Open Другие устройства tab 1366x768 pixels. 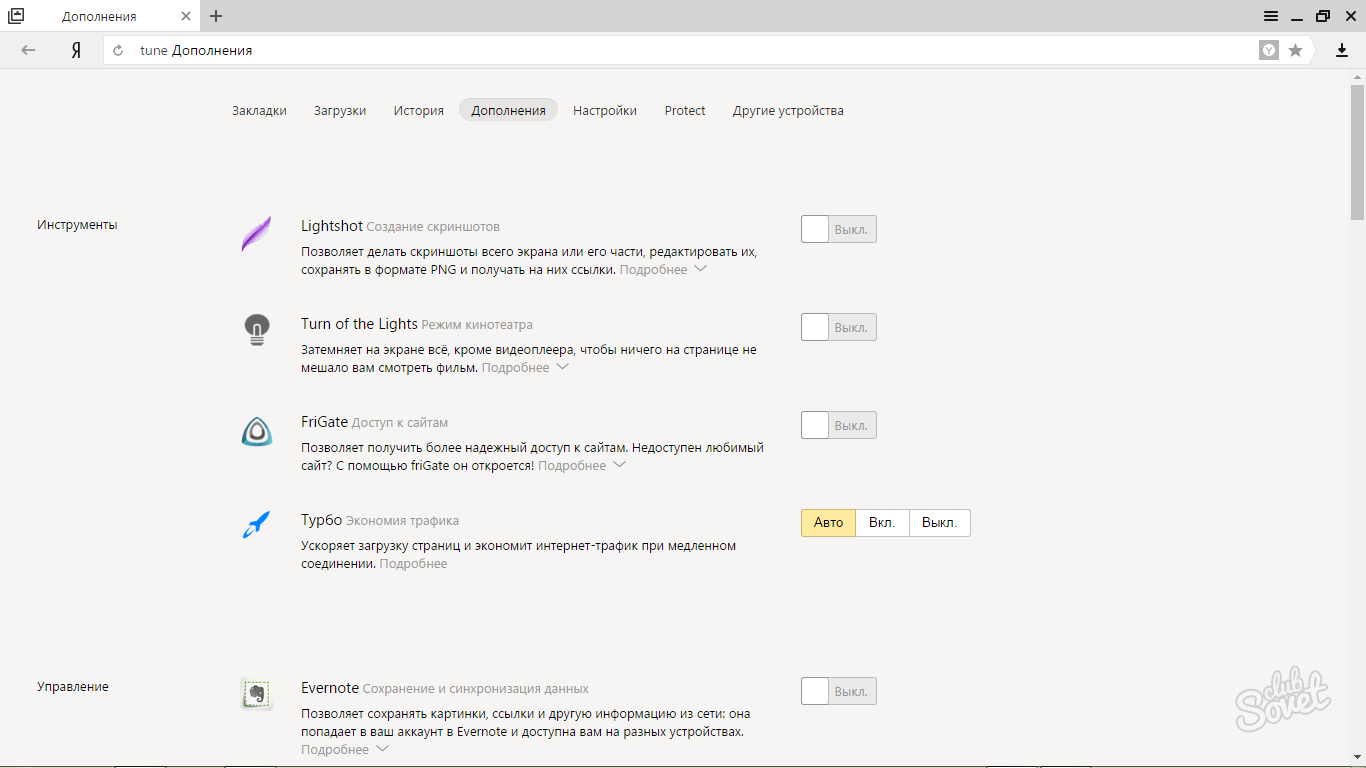click(x=788, y=111)
